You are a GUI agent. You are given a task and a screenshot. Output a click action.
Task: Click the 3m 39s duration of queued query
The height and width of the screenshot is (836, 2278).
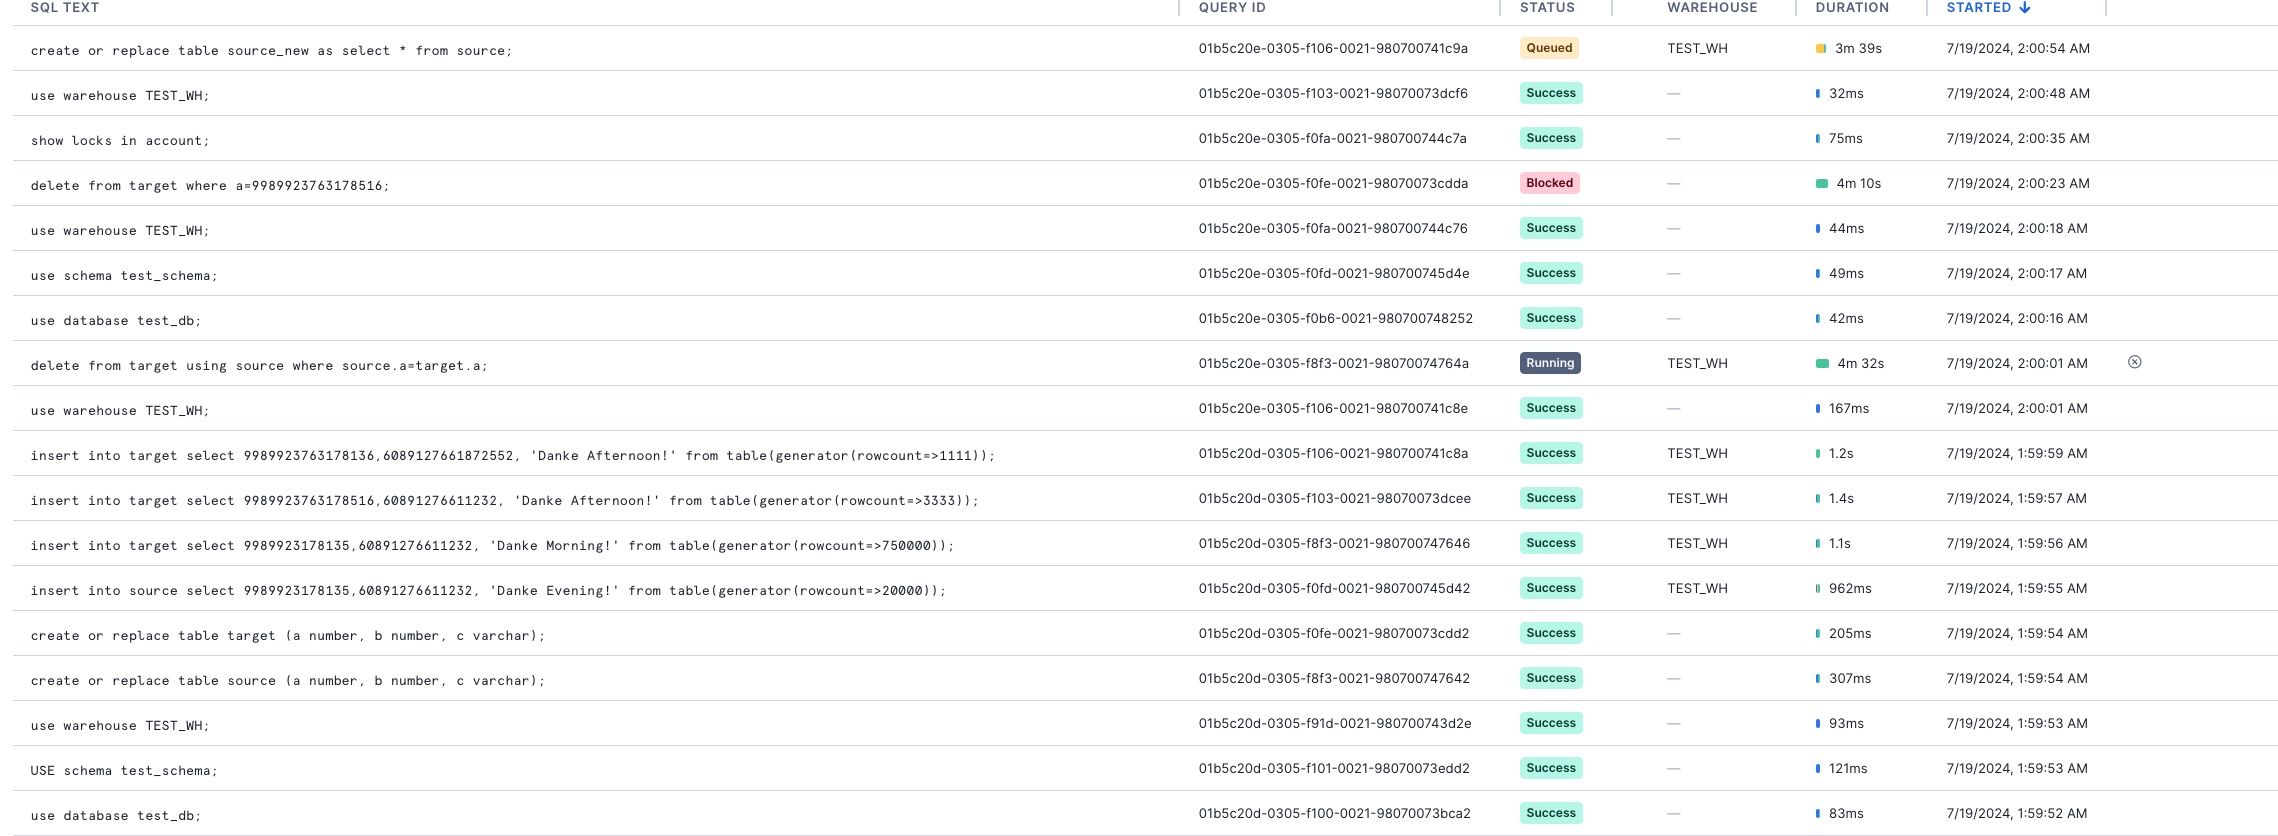click(x=1858, y=48)
